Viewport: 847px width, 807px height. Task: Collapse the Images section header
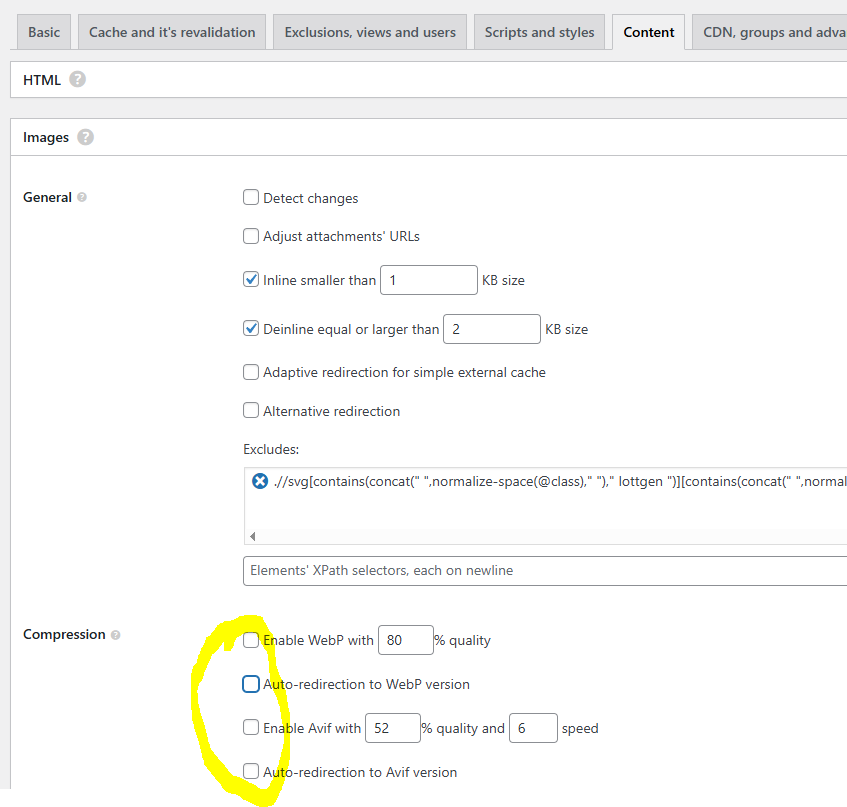(x=46, y=138)
